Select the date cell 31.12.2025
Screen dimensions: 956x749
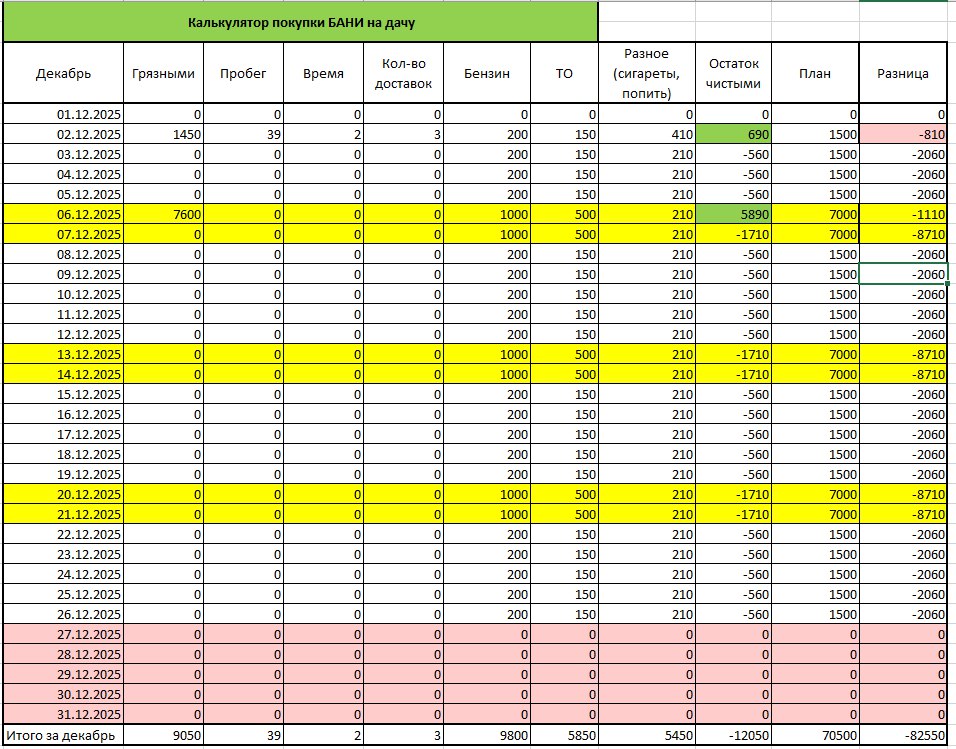pyautogui.click(x=63, y=714)
